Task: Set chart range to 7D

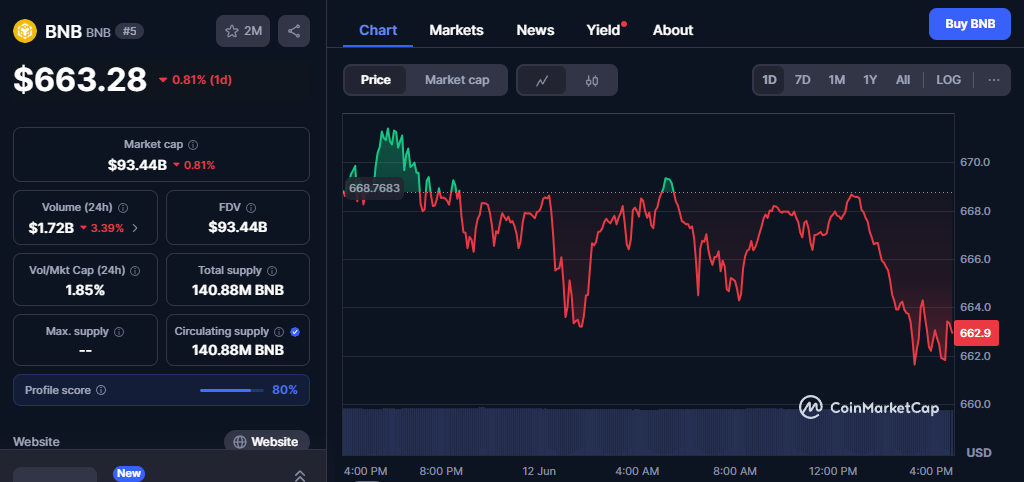Action: pos(802,80)
